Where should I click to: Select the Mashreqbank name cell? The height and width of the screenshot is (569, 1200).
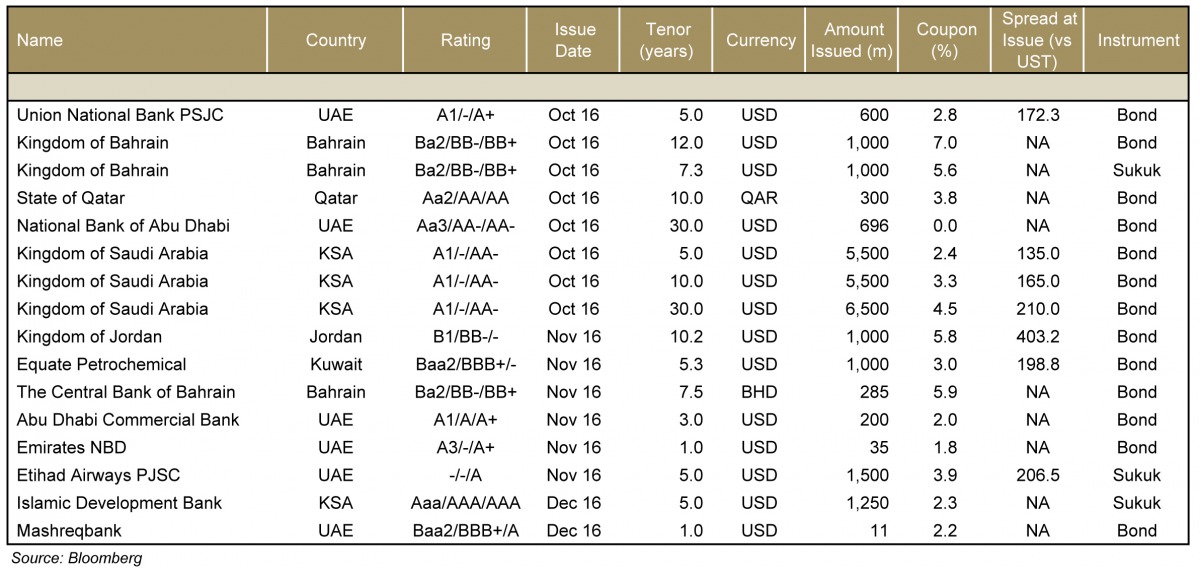click(x=68, y=531)
